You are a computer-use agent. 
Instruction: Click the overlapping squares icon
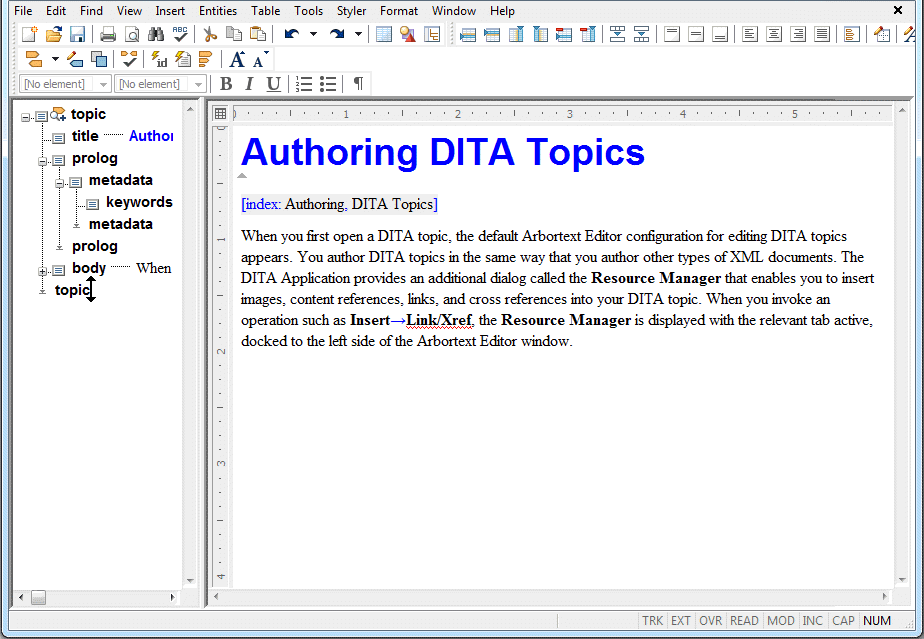(99, 59)
